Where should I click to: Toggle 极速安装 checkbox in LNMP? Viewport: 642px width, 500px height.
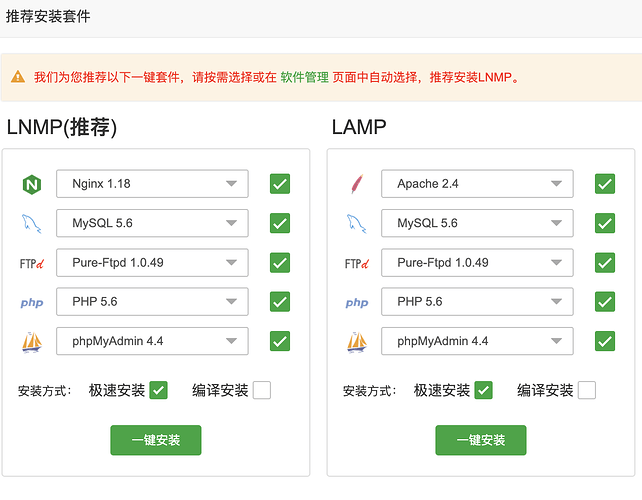158,390
